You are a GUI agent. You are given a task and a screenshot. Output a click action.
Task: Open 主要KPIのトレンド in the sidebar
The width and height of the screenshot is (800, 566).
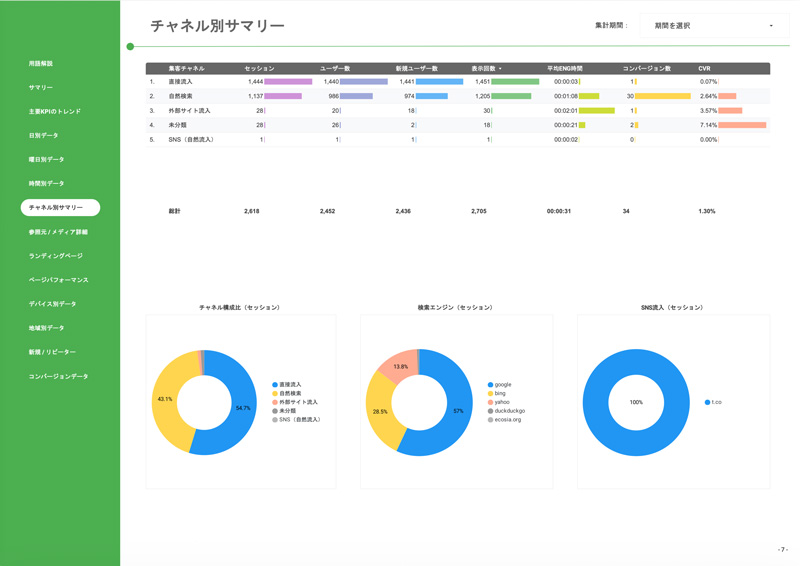(x=55, y=112)
